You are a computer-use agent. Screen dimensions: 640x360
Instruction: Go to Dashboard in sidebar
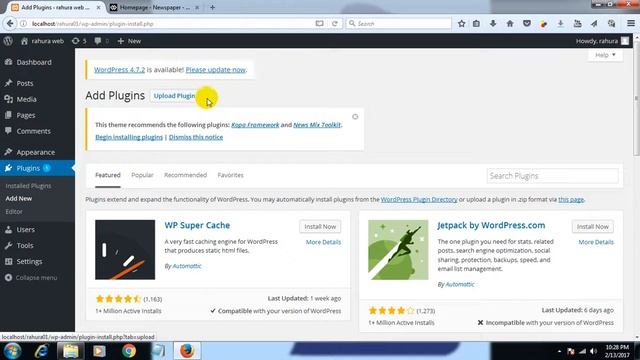(x=34, y=62)
